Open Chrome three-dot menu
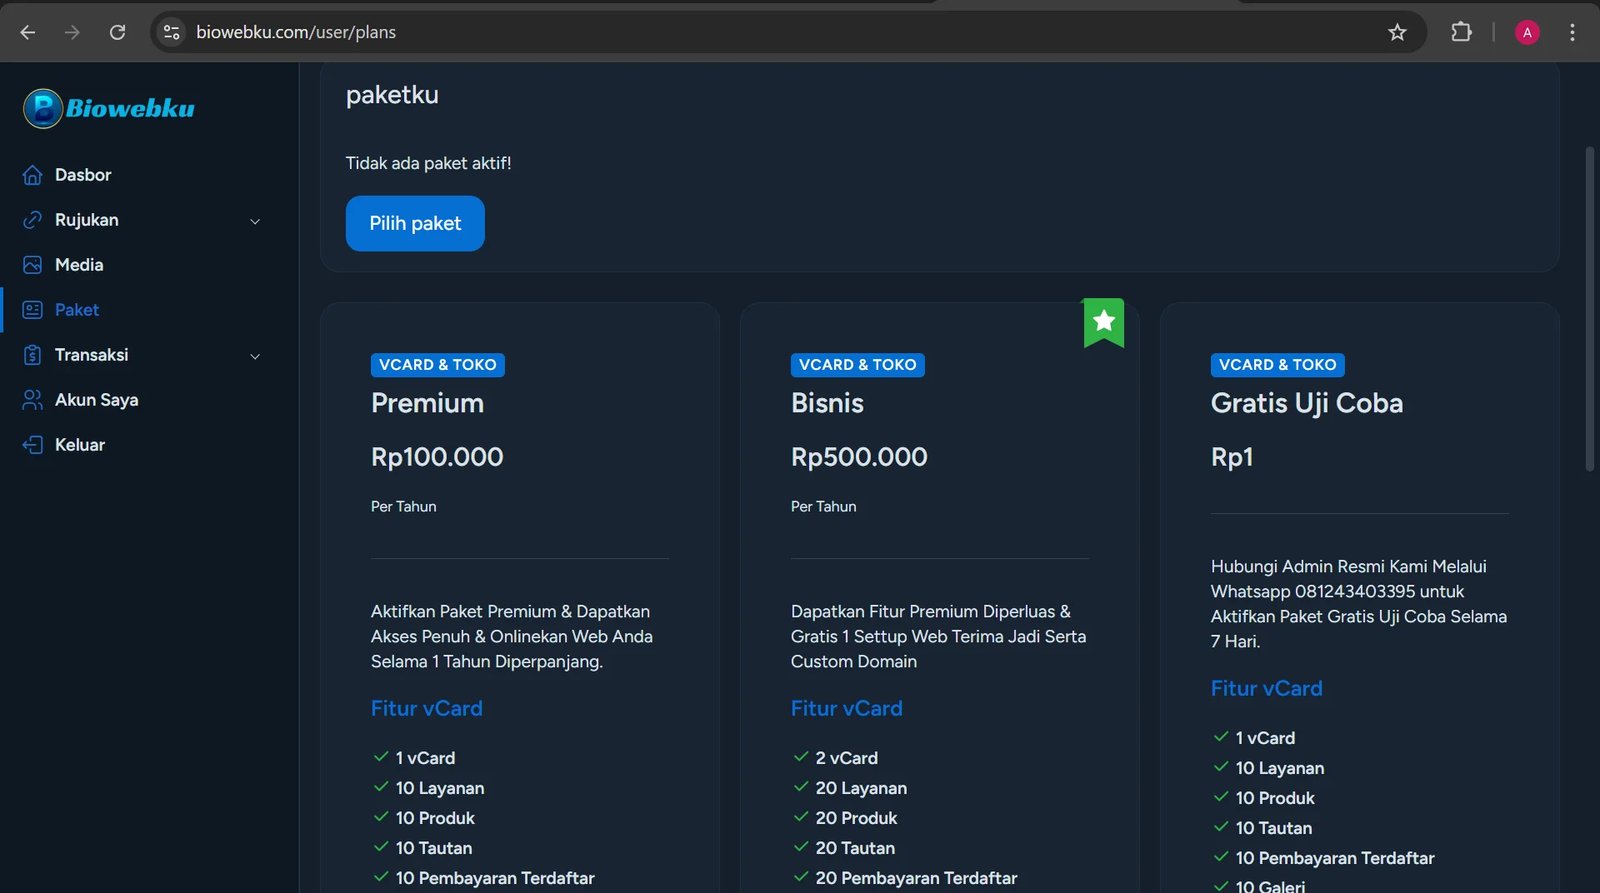This screenshot has width=1600, height=893. [1572, 32]
